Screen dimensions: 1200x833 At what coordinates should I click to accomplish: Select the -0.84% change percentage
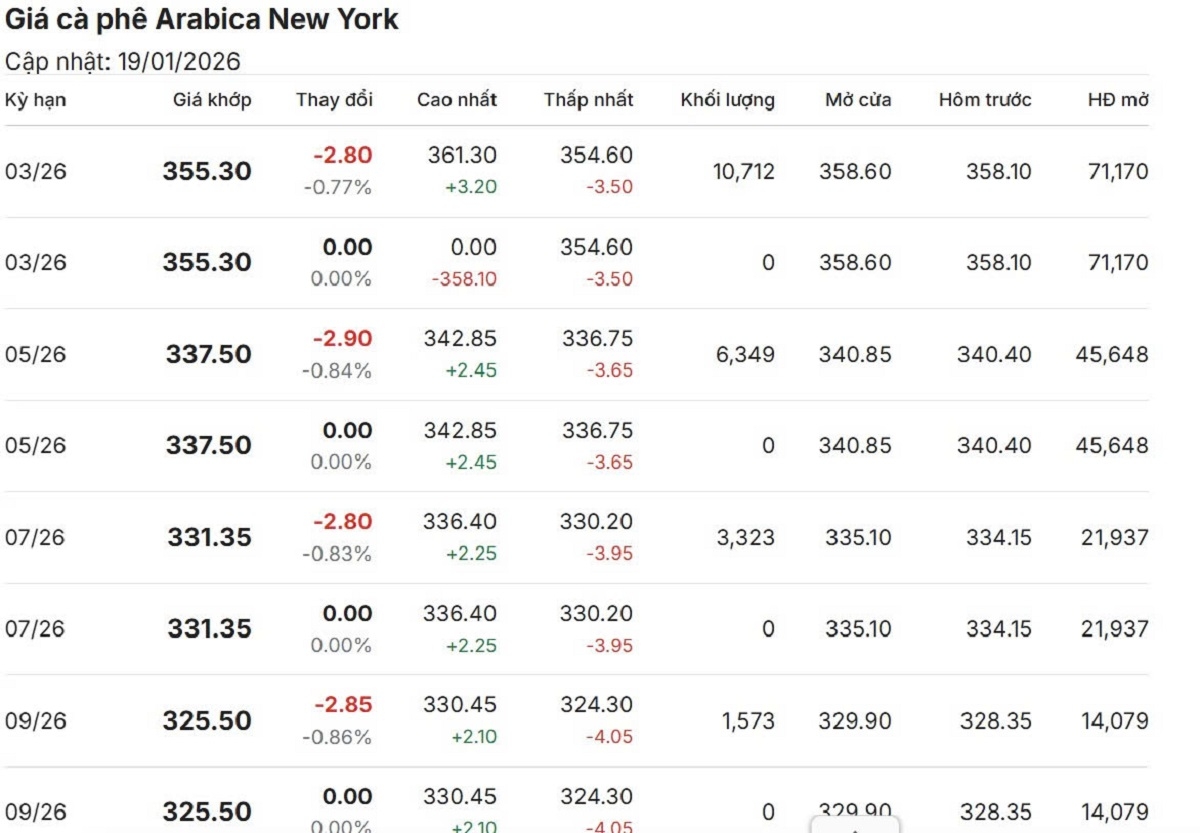click(337, 371)
